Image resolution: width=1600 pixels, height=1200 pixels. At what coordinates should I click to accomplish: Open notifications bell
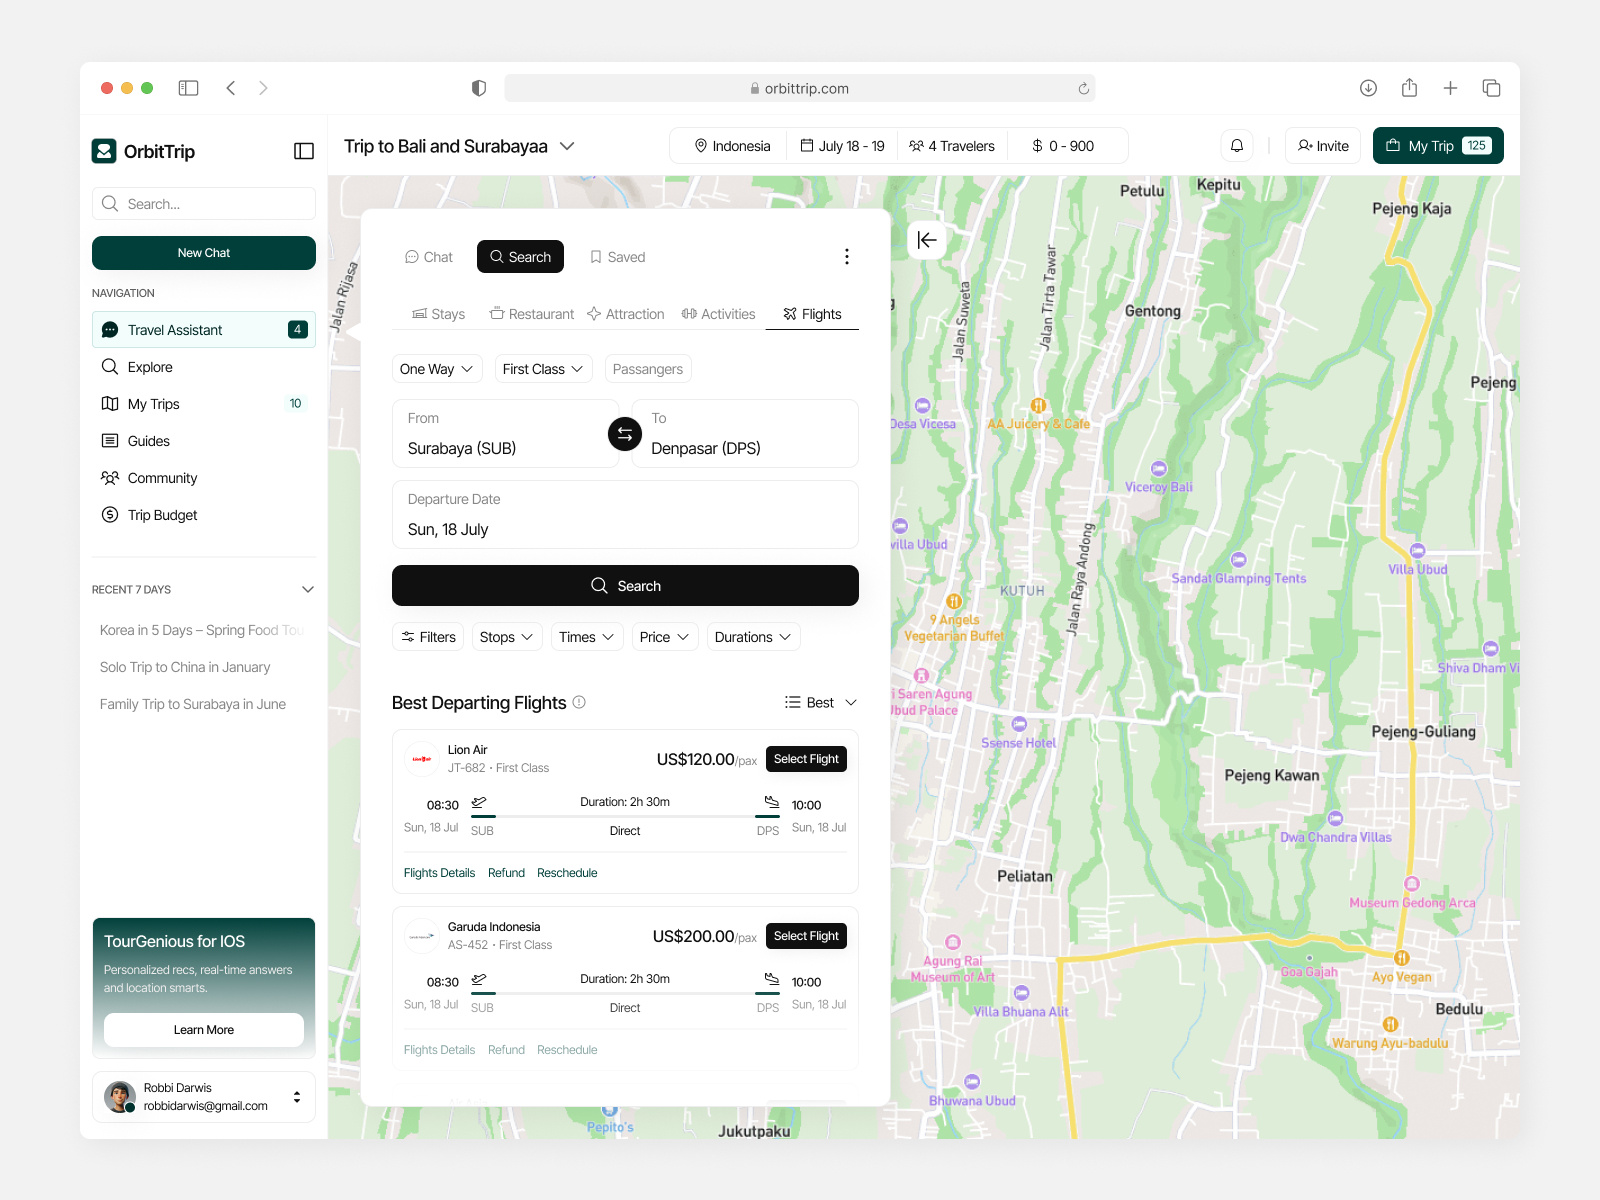coord(1236,145)
